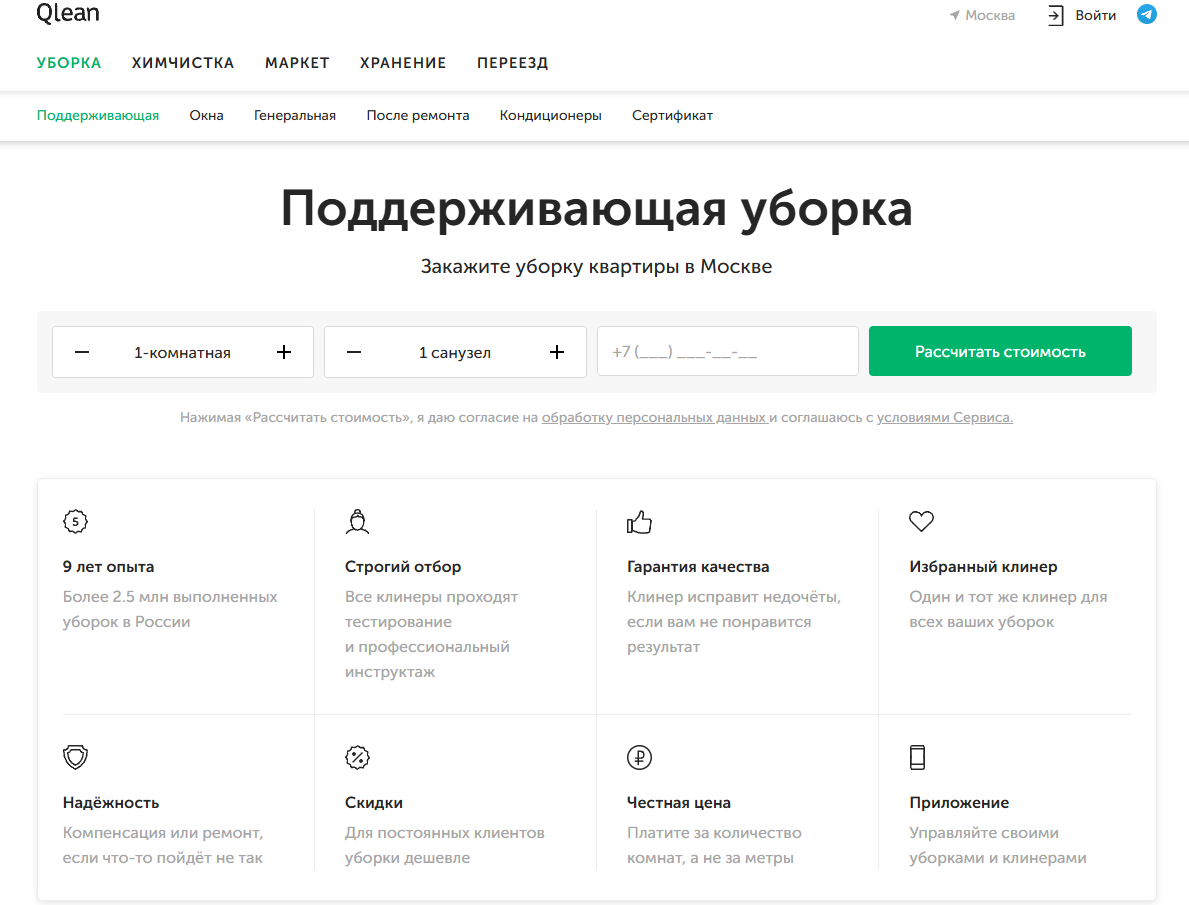Decrease bathroom count with minus
Viewport: 1189px width, 905px height.
pyautogui.click(x=354, y=352)
